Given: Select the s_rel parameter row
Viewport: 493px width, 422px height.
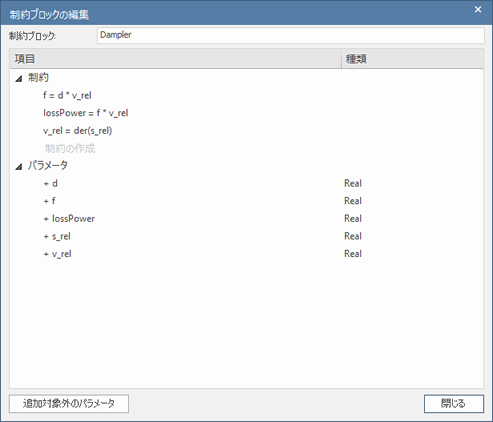Looking at the screenshot, I should [x=246, y=236].
